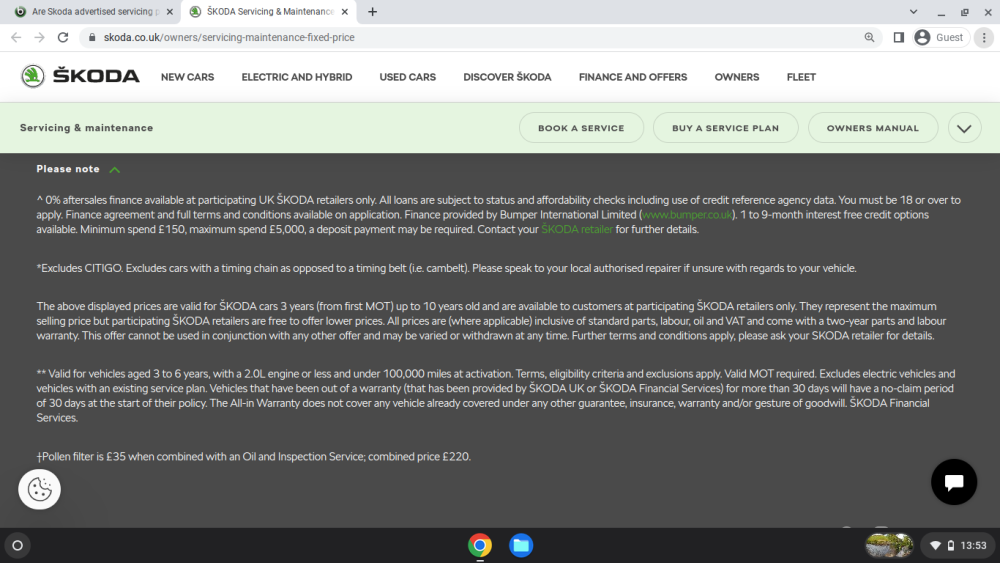
Task: Click the Pollen filter £35 note text
Action: point(253,457)
